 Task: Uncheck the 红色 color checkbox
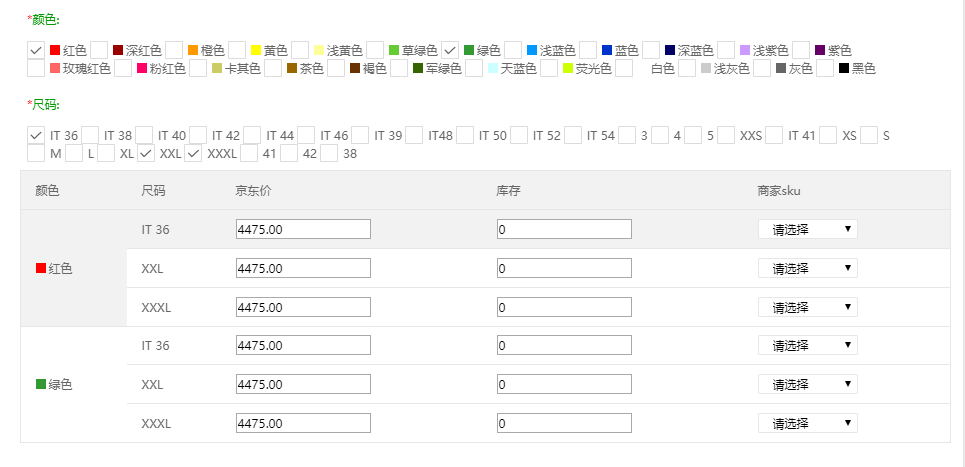[x=36, y=50]
